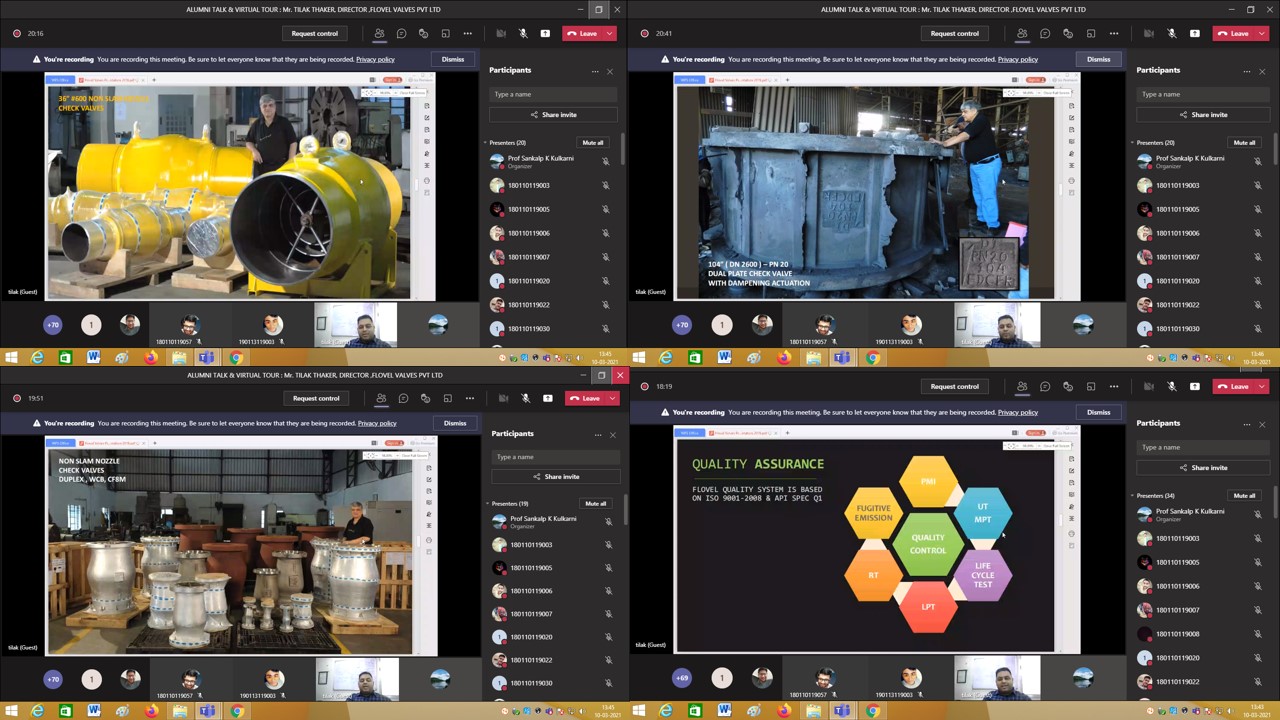Open chat icon in the 20:41 meeting toolbar
Viewport: 1280px width, 720px height.
(x=1045, y=33)
